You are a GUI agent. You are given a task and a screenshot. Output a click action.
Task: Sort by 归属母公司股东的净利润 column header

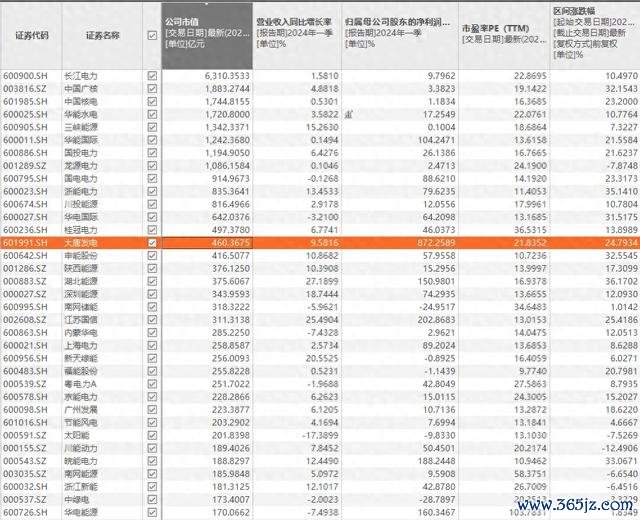click(400, 36)
